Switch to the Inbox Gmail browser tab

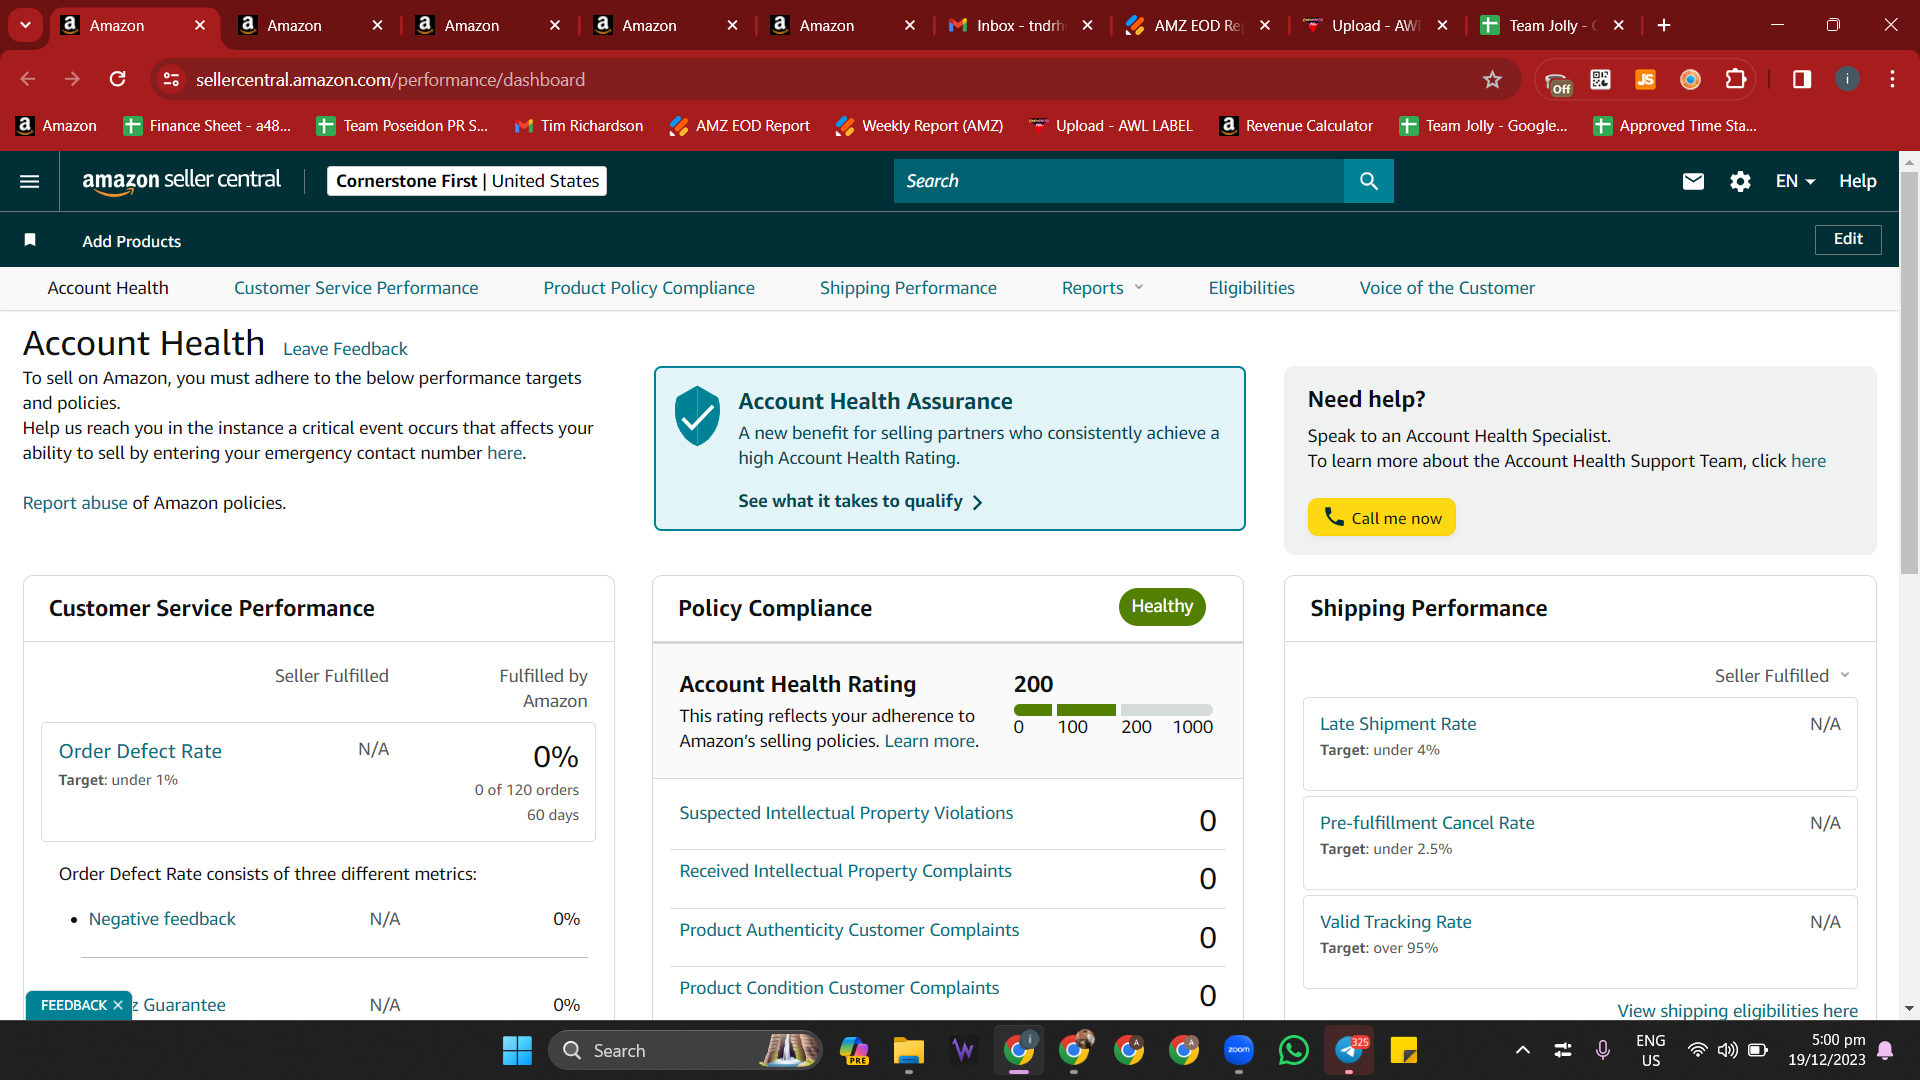click(x=1019, y=26)
